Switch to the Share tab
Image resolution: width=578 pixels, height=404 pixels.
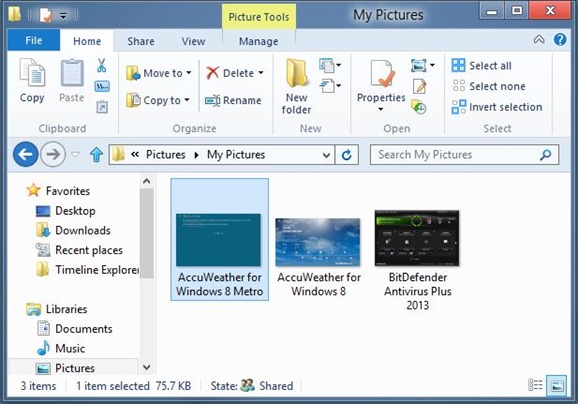click(x=141, y=41)
